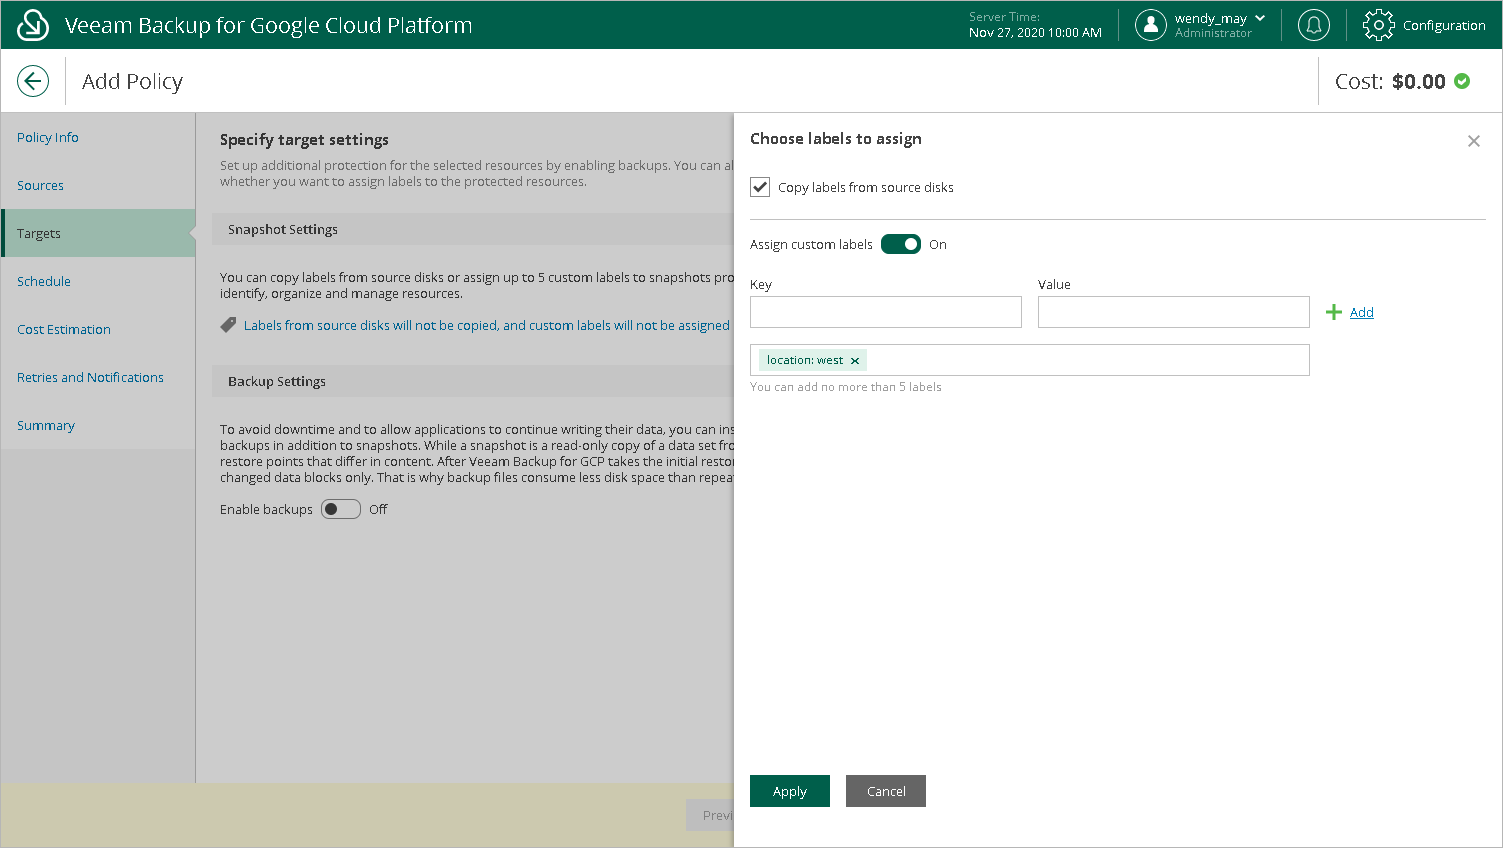Screen dimensions: 1503x848
Task: Focus the Value input field
Action: (1174, 312)
